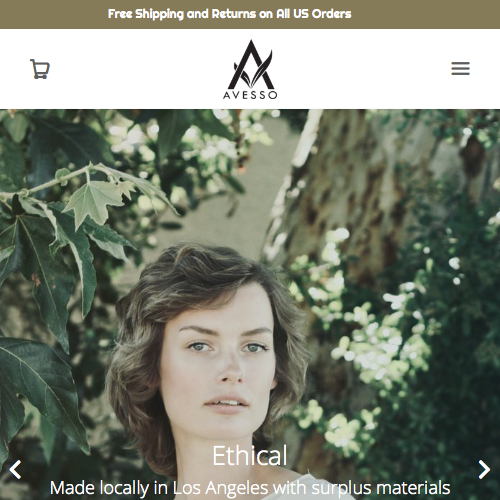Click the tree trunk in the hero image
The width and height of the screenshot is (500, 500).
click(x=360, y=187)
